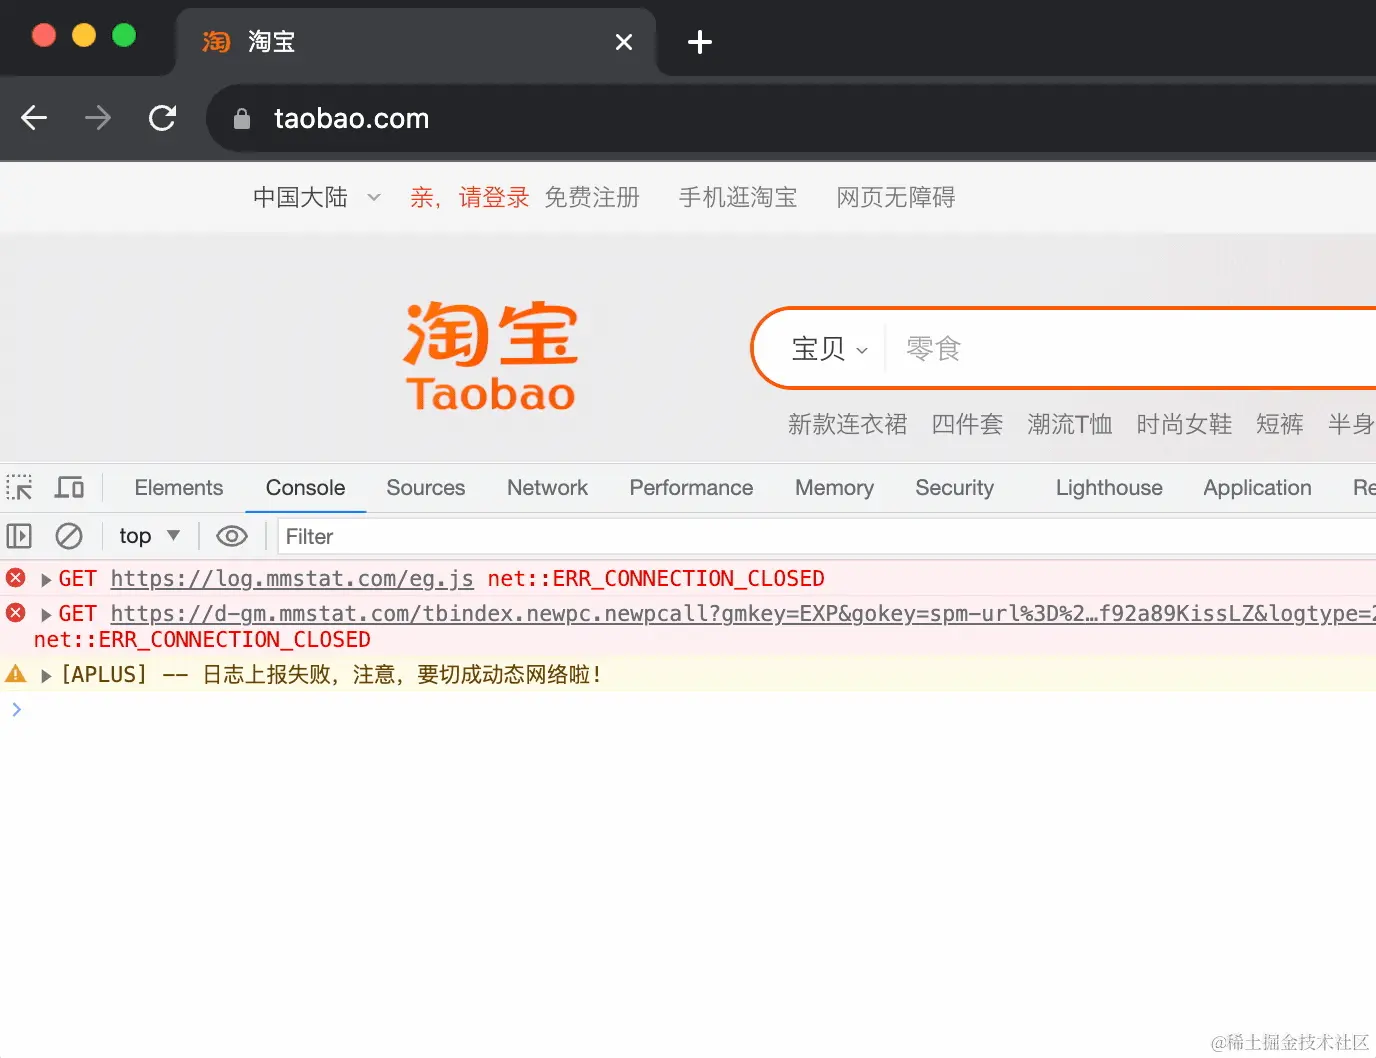1376x1058 pixels.
Task: Switch to the Network tab
Action: pyautogui.click(x=547, y=487)
